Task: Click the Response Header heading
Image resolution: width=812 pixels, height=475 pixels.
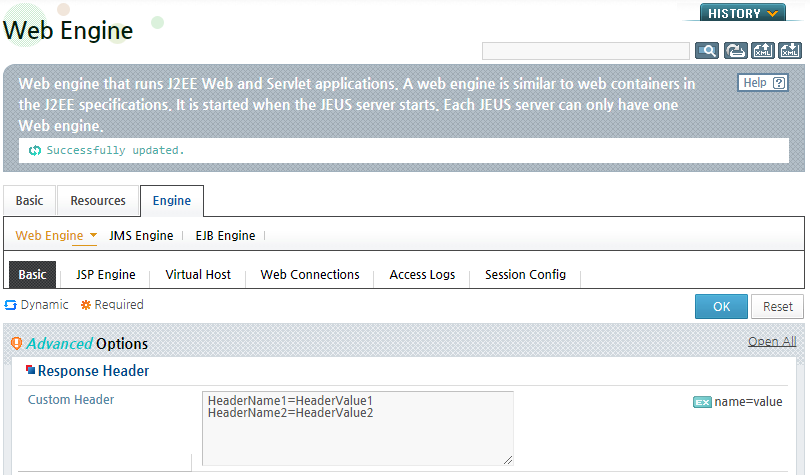Action: pos(93,371)
